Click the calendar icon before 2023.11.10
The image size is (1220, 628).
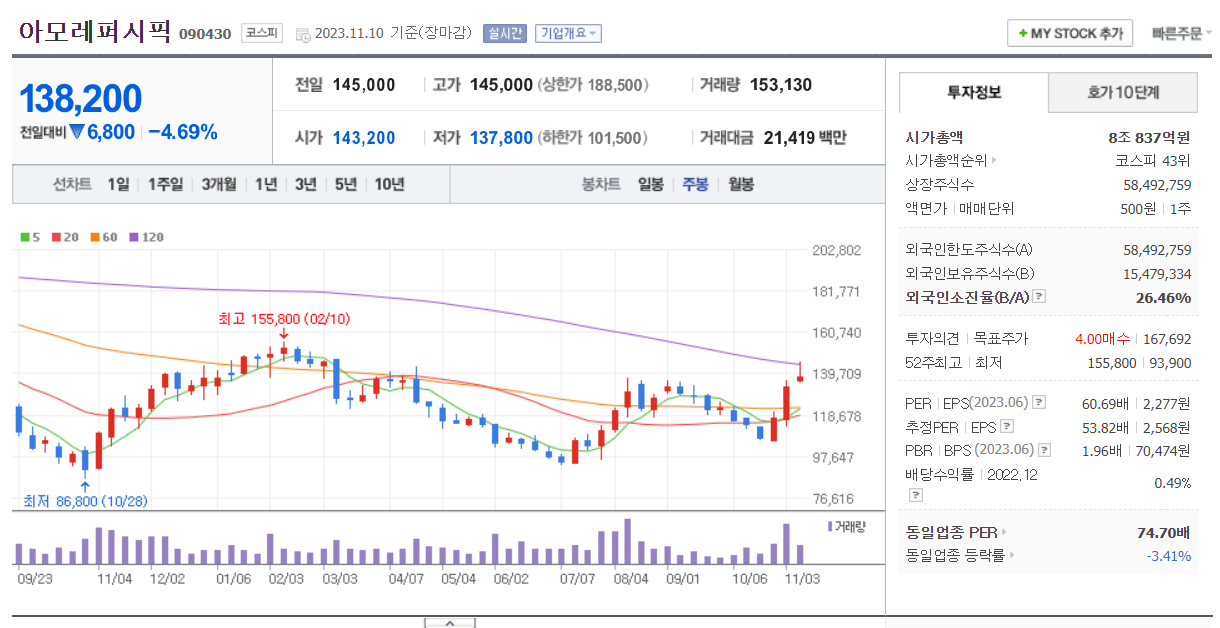pyautogui.click(x=302, y=34)
